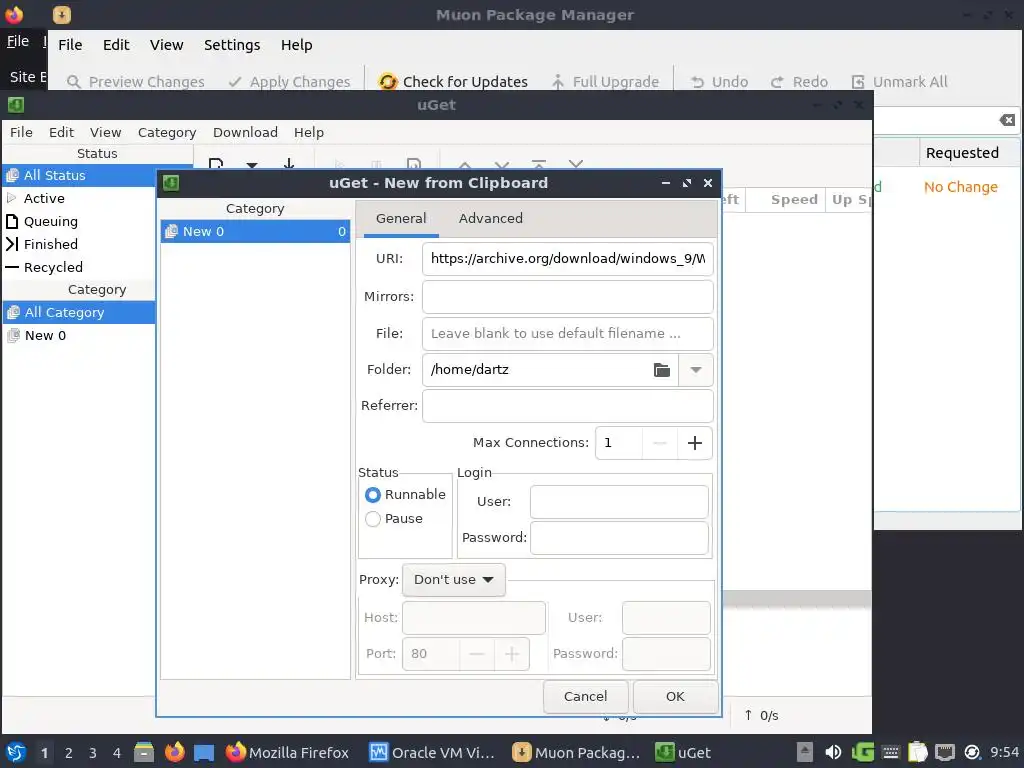
Task: Increase Max Connections with plus button
Action: point(695,443)
